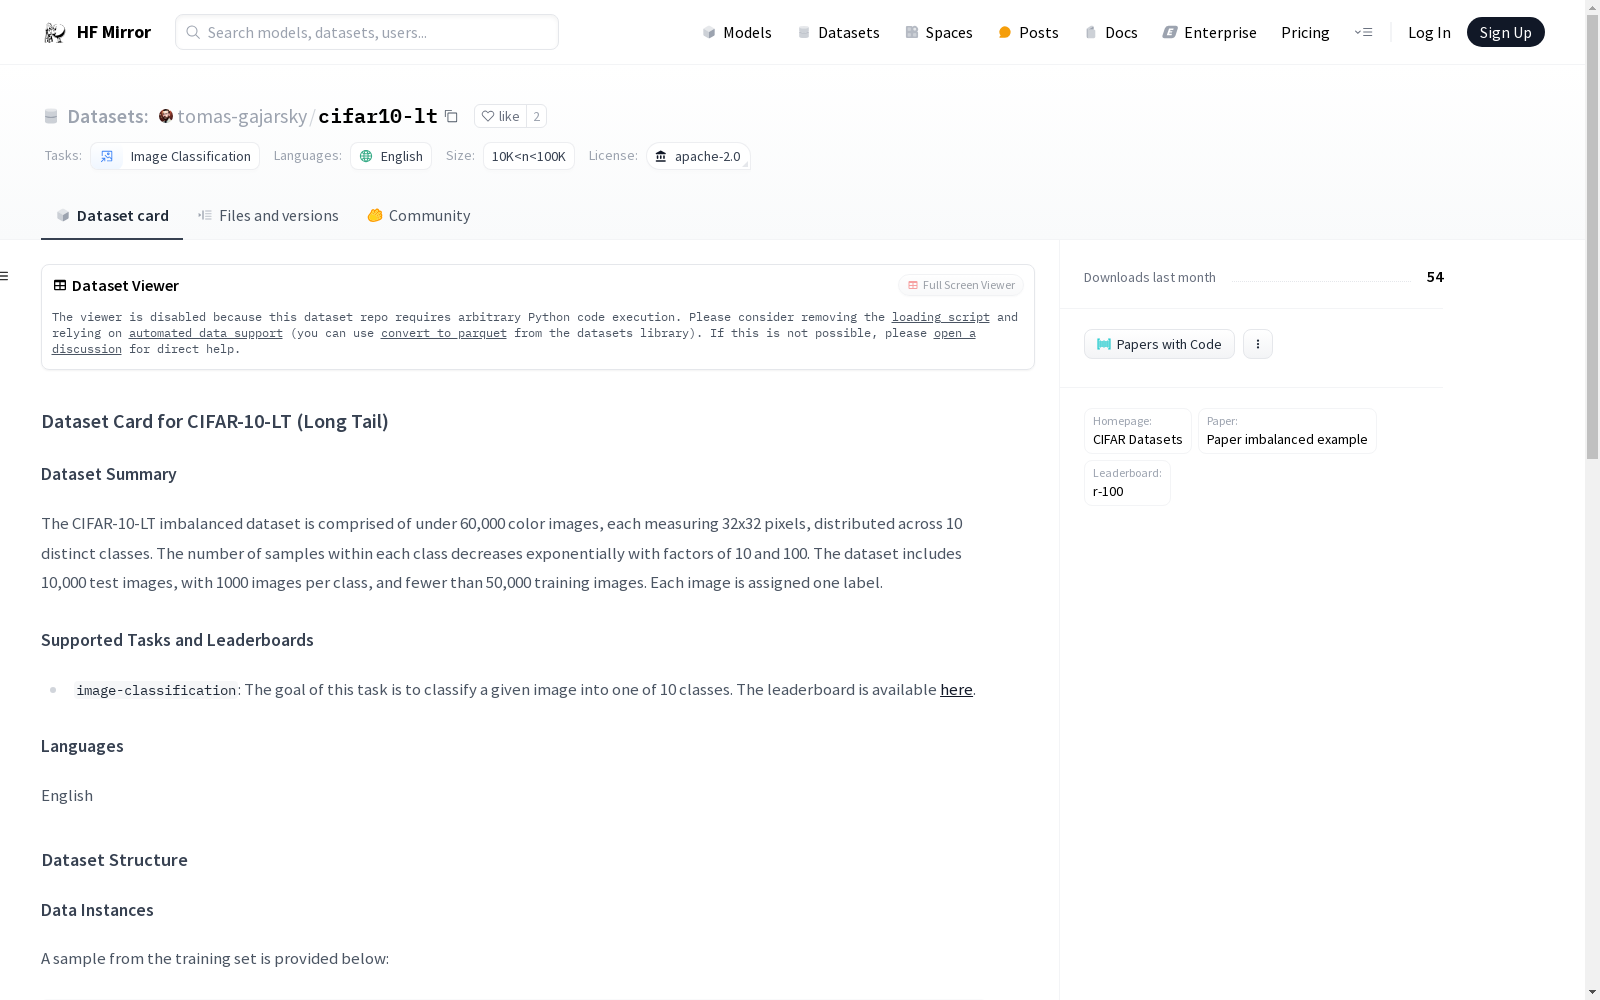
Task: Switch to the Dataset card tab
Action: click(112, 215)
